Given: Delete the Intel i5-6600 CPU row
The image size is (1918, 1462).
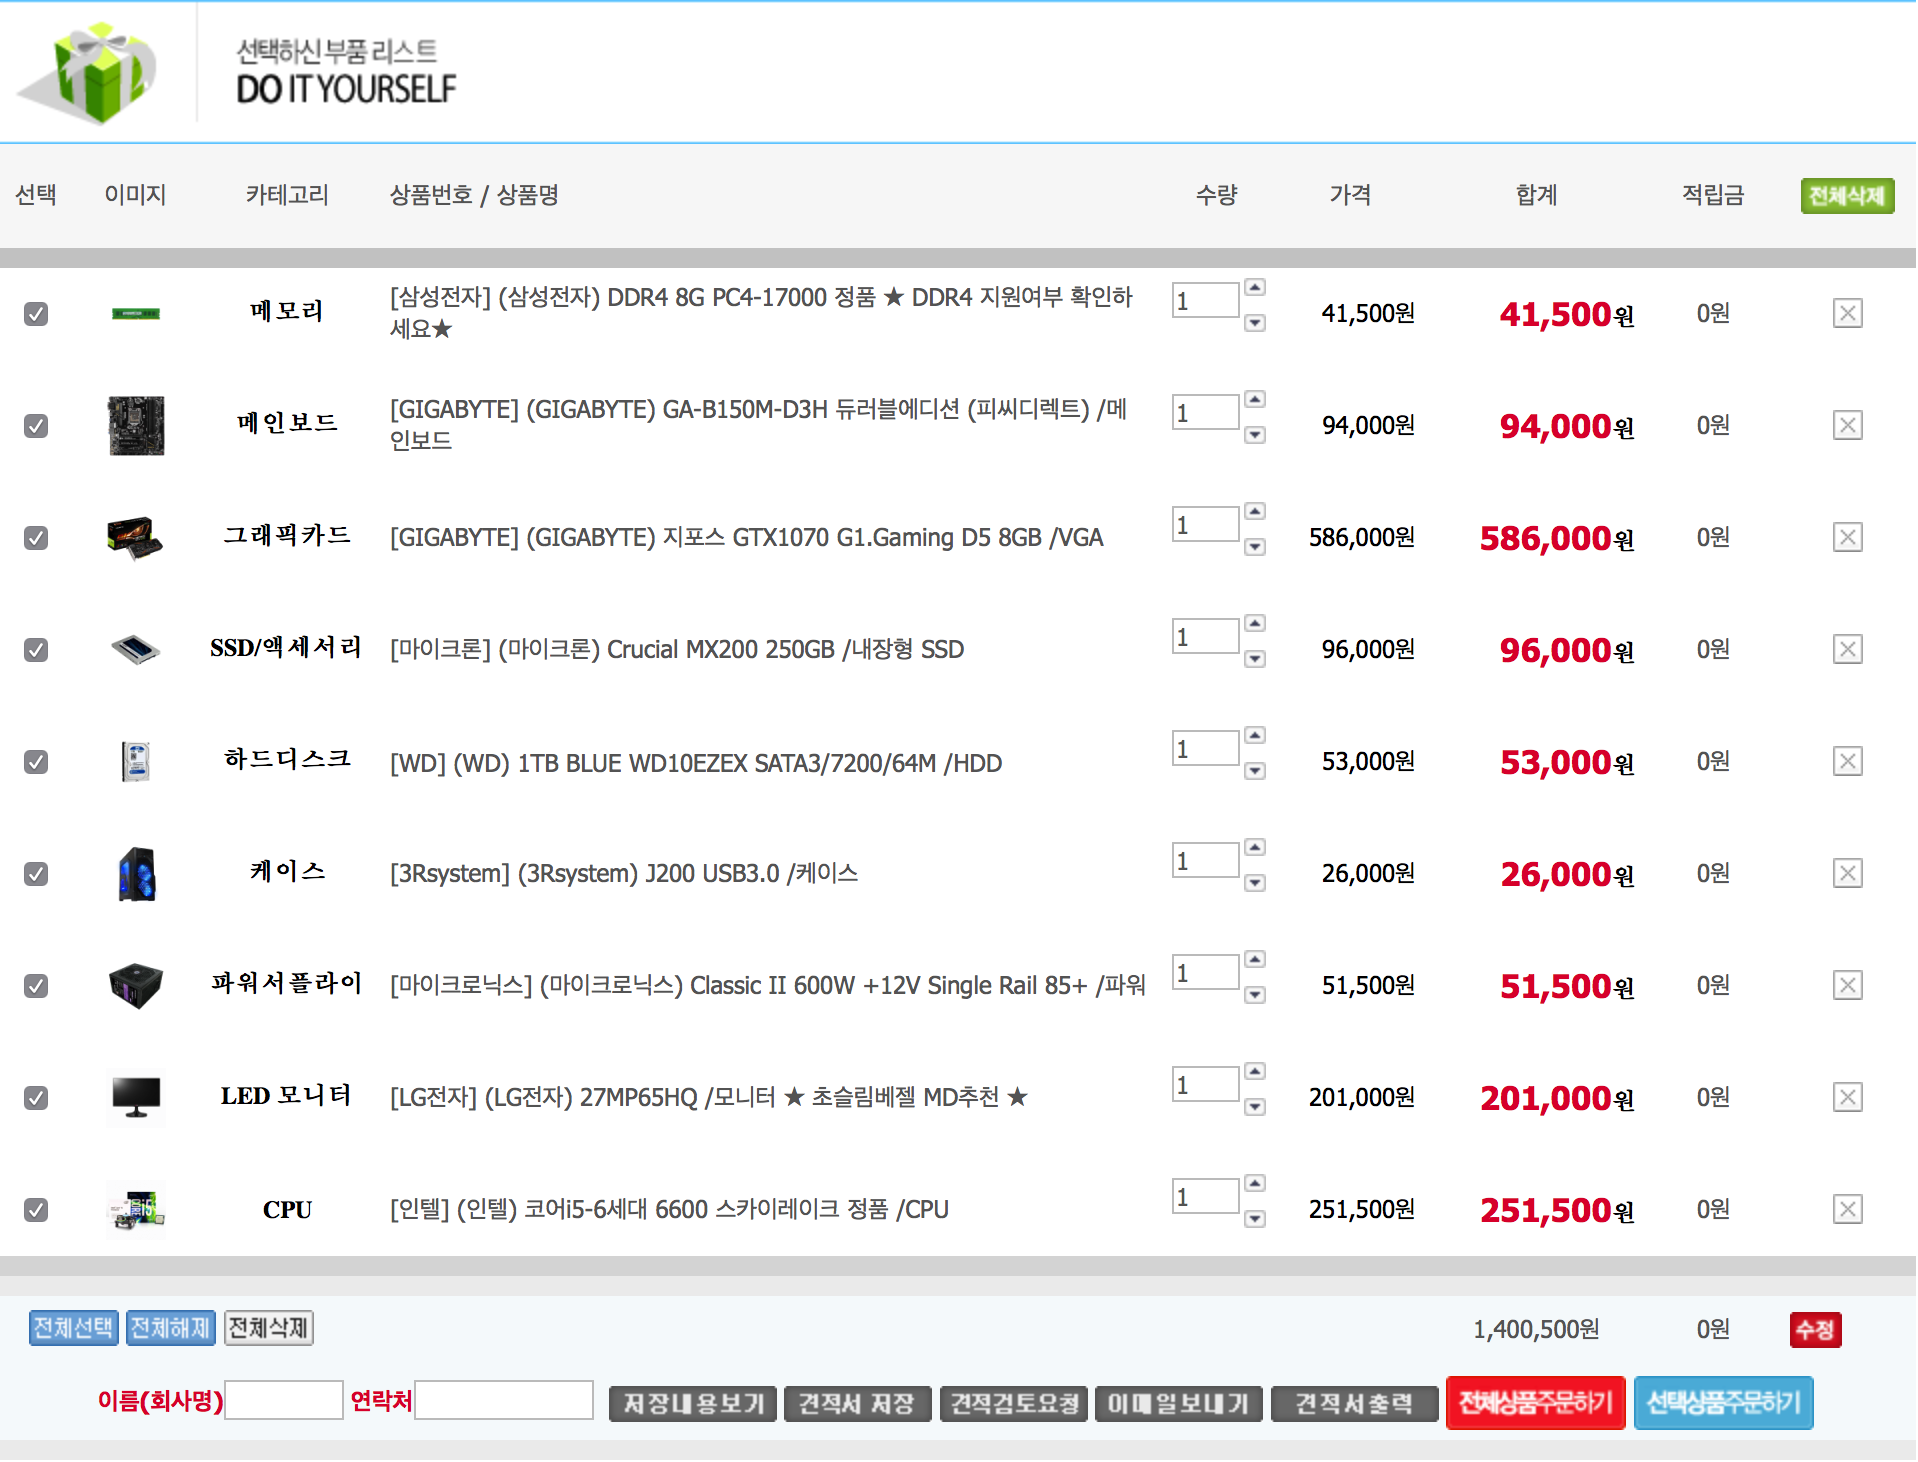Looking at the screenshot, I should pos(1846,1210).
